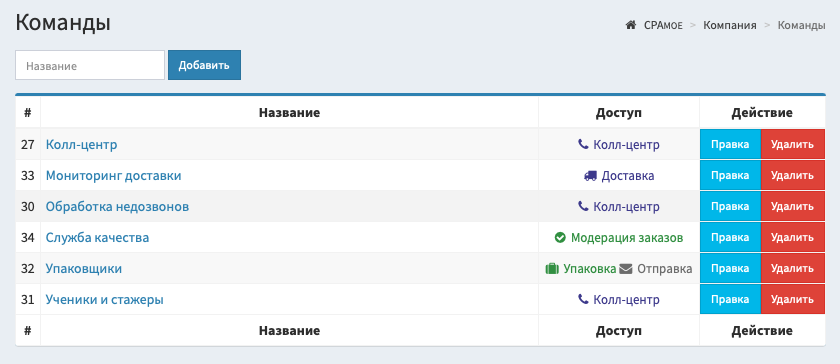The image size is (840, 364).
Task: Click phone icon in Ученики и стажеры row
Action: coord(583,300)
